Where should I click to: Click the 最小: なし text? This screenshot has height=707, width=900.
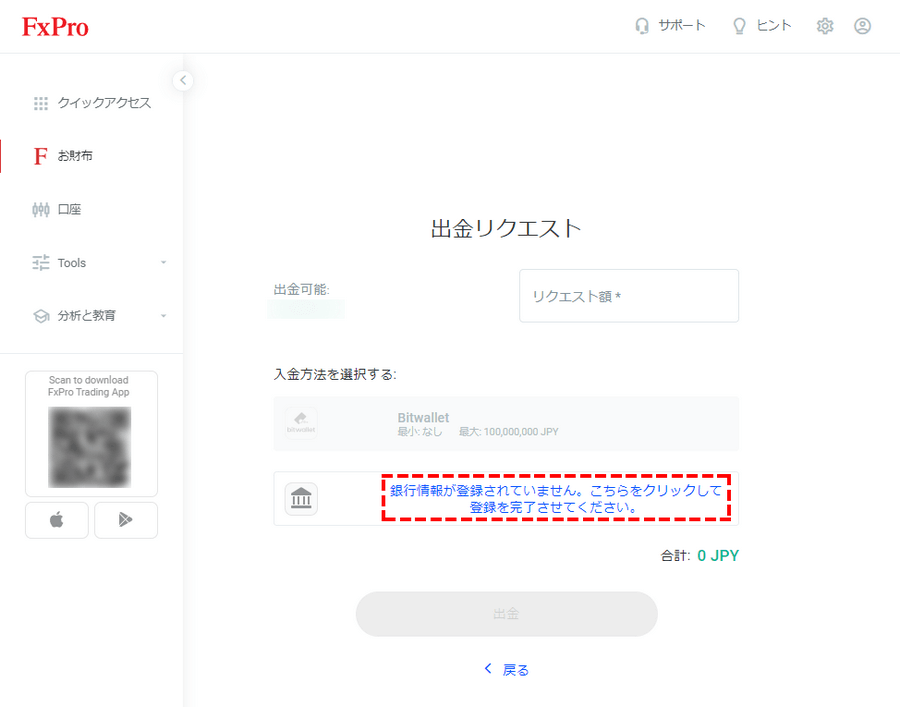(420, 432)
